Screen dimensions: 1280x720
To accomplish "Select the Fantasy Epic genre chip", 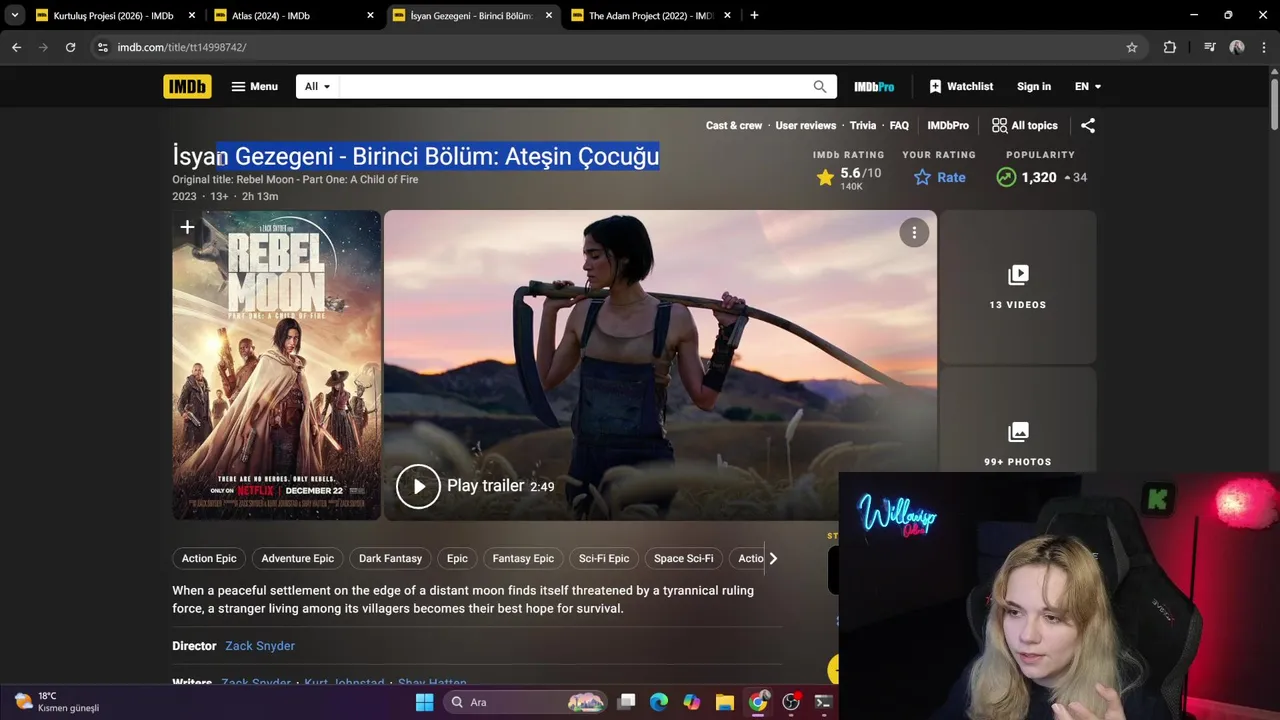I will tap(523, 559).
